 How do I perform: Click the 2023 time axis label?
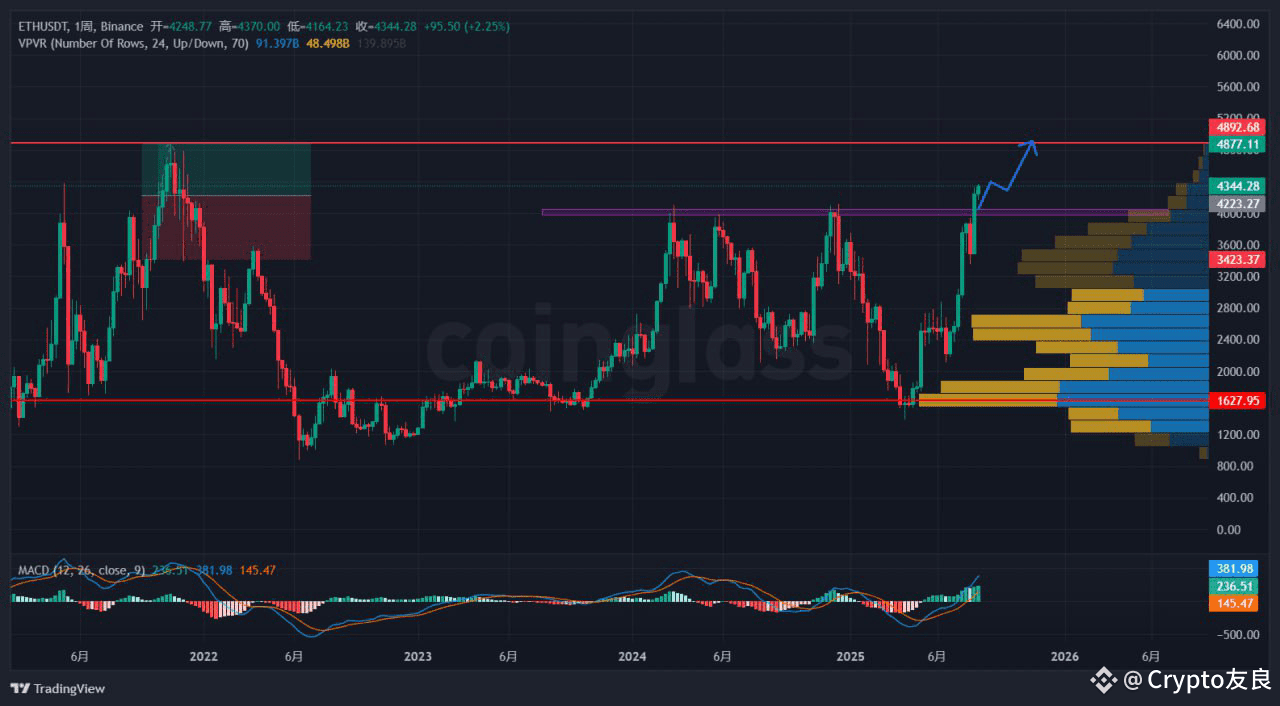(x=418, y=657)
